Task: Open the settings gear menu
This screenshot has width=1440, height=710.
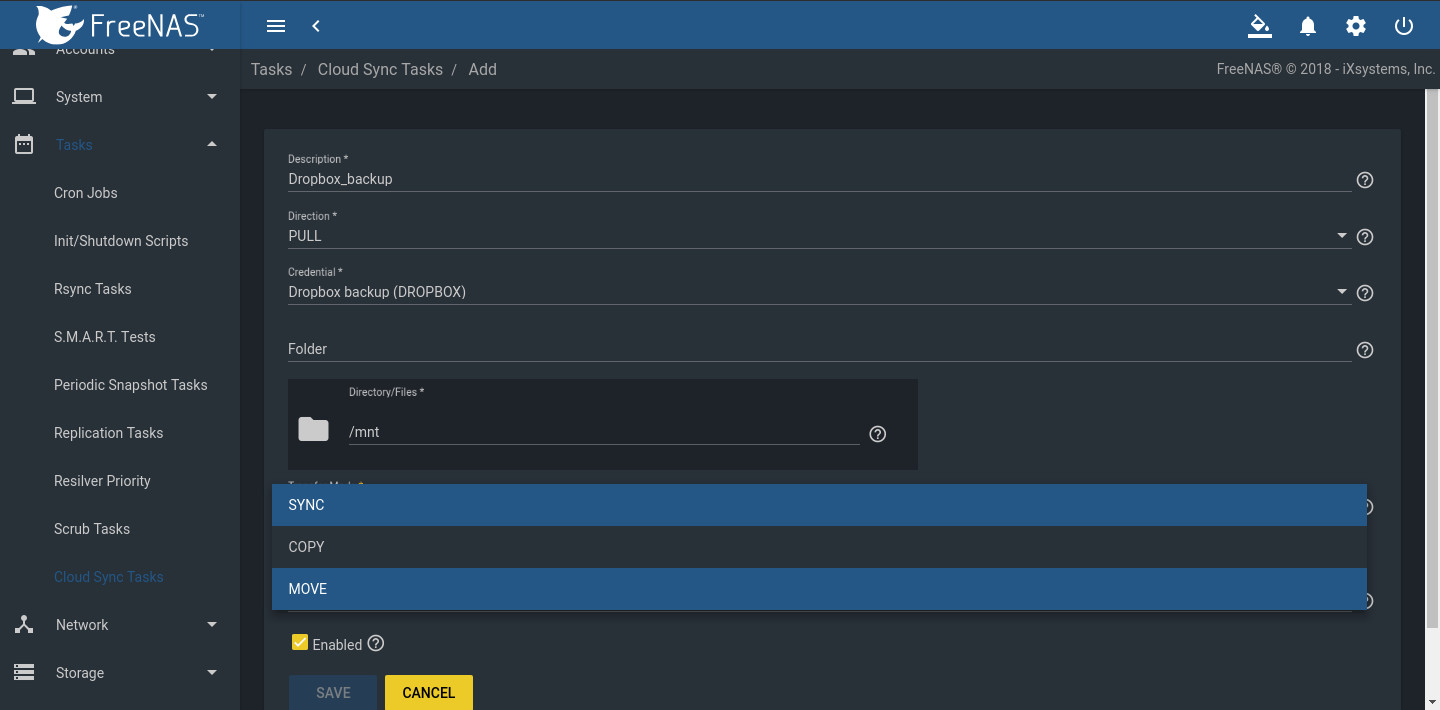Action: pos(1356,26)
